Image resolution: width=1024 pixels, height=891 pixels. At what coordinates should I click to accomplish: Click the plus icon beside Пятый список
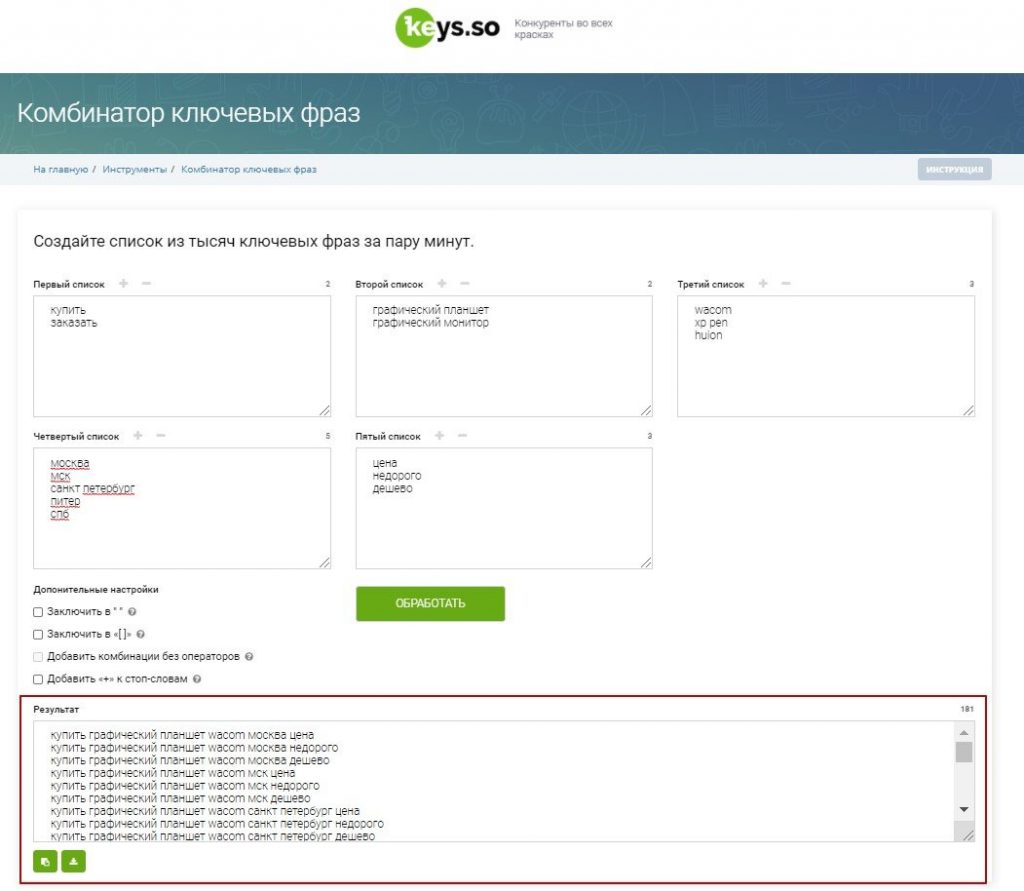pos(440,436)
